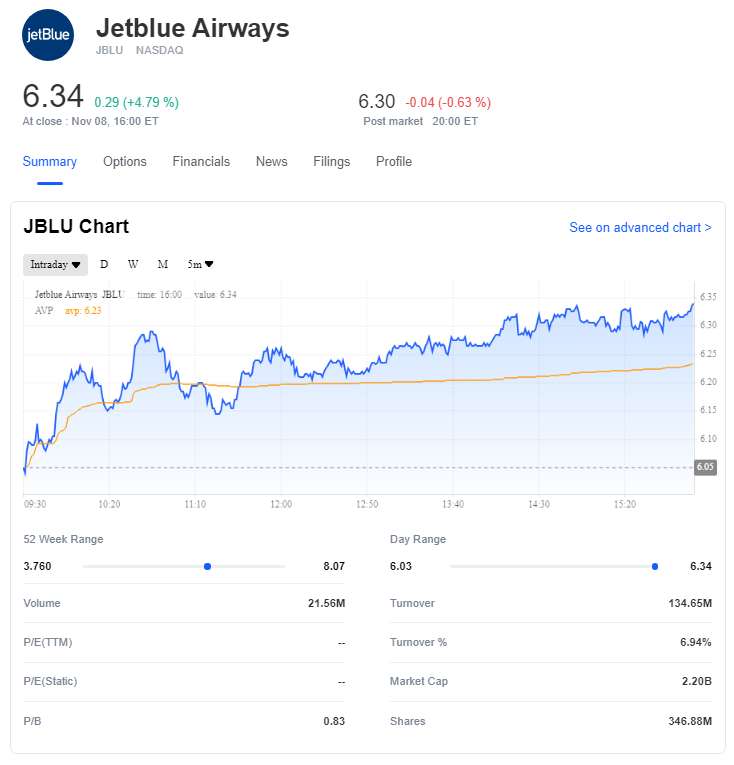Click See on advanced chart link
The image size is (734, 765).
(640, 228)
